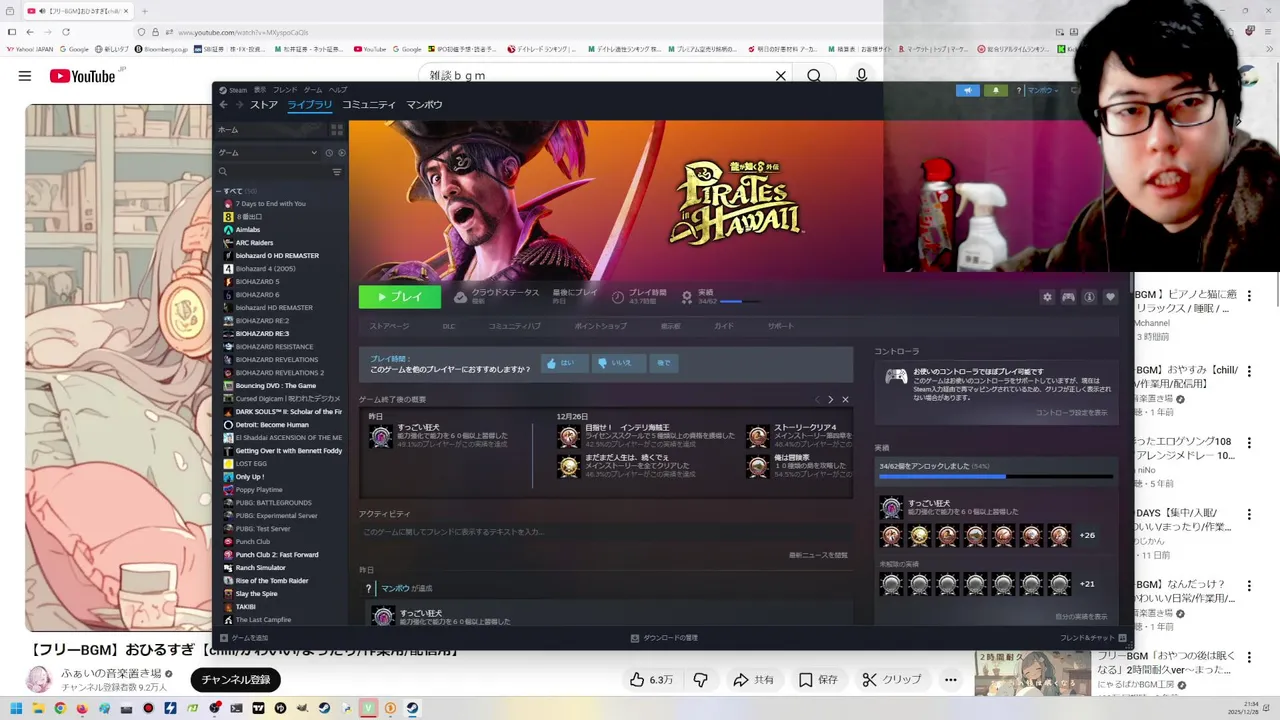
Task: Open フレンド&チャット panel
Action: point(1093,638)
